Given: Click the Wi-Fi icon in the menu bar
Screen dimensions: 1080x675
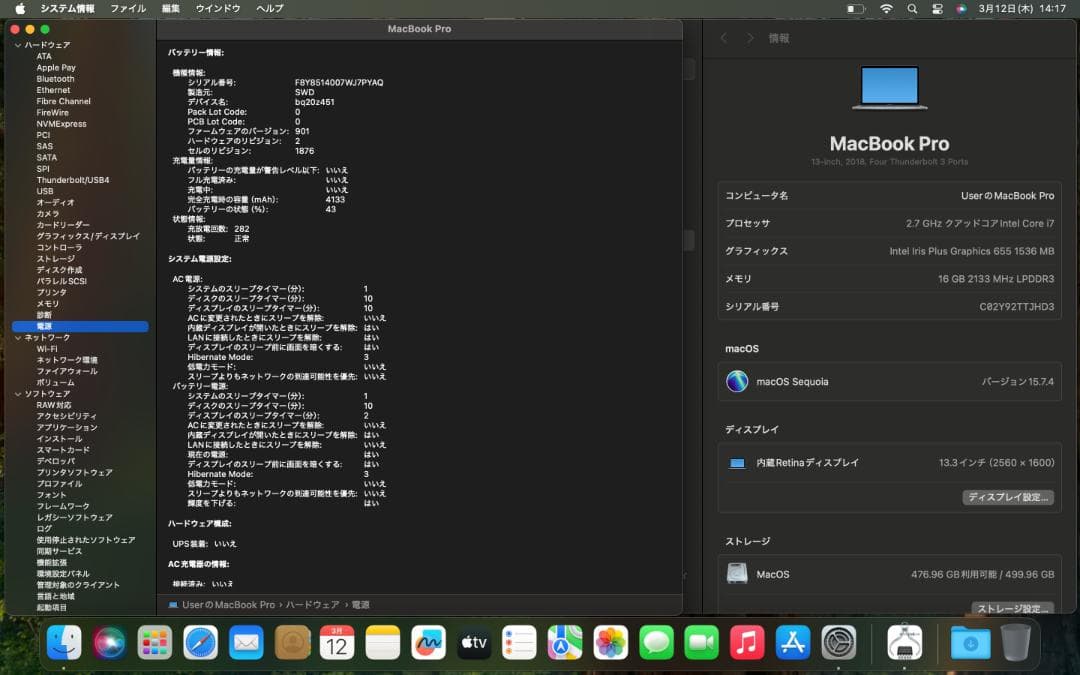Looking at the screenshot, I should point(886,8).
